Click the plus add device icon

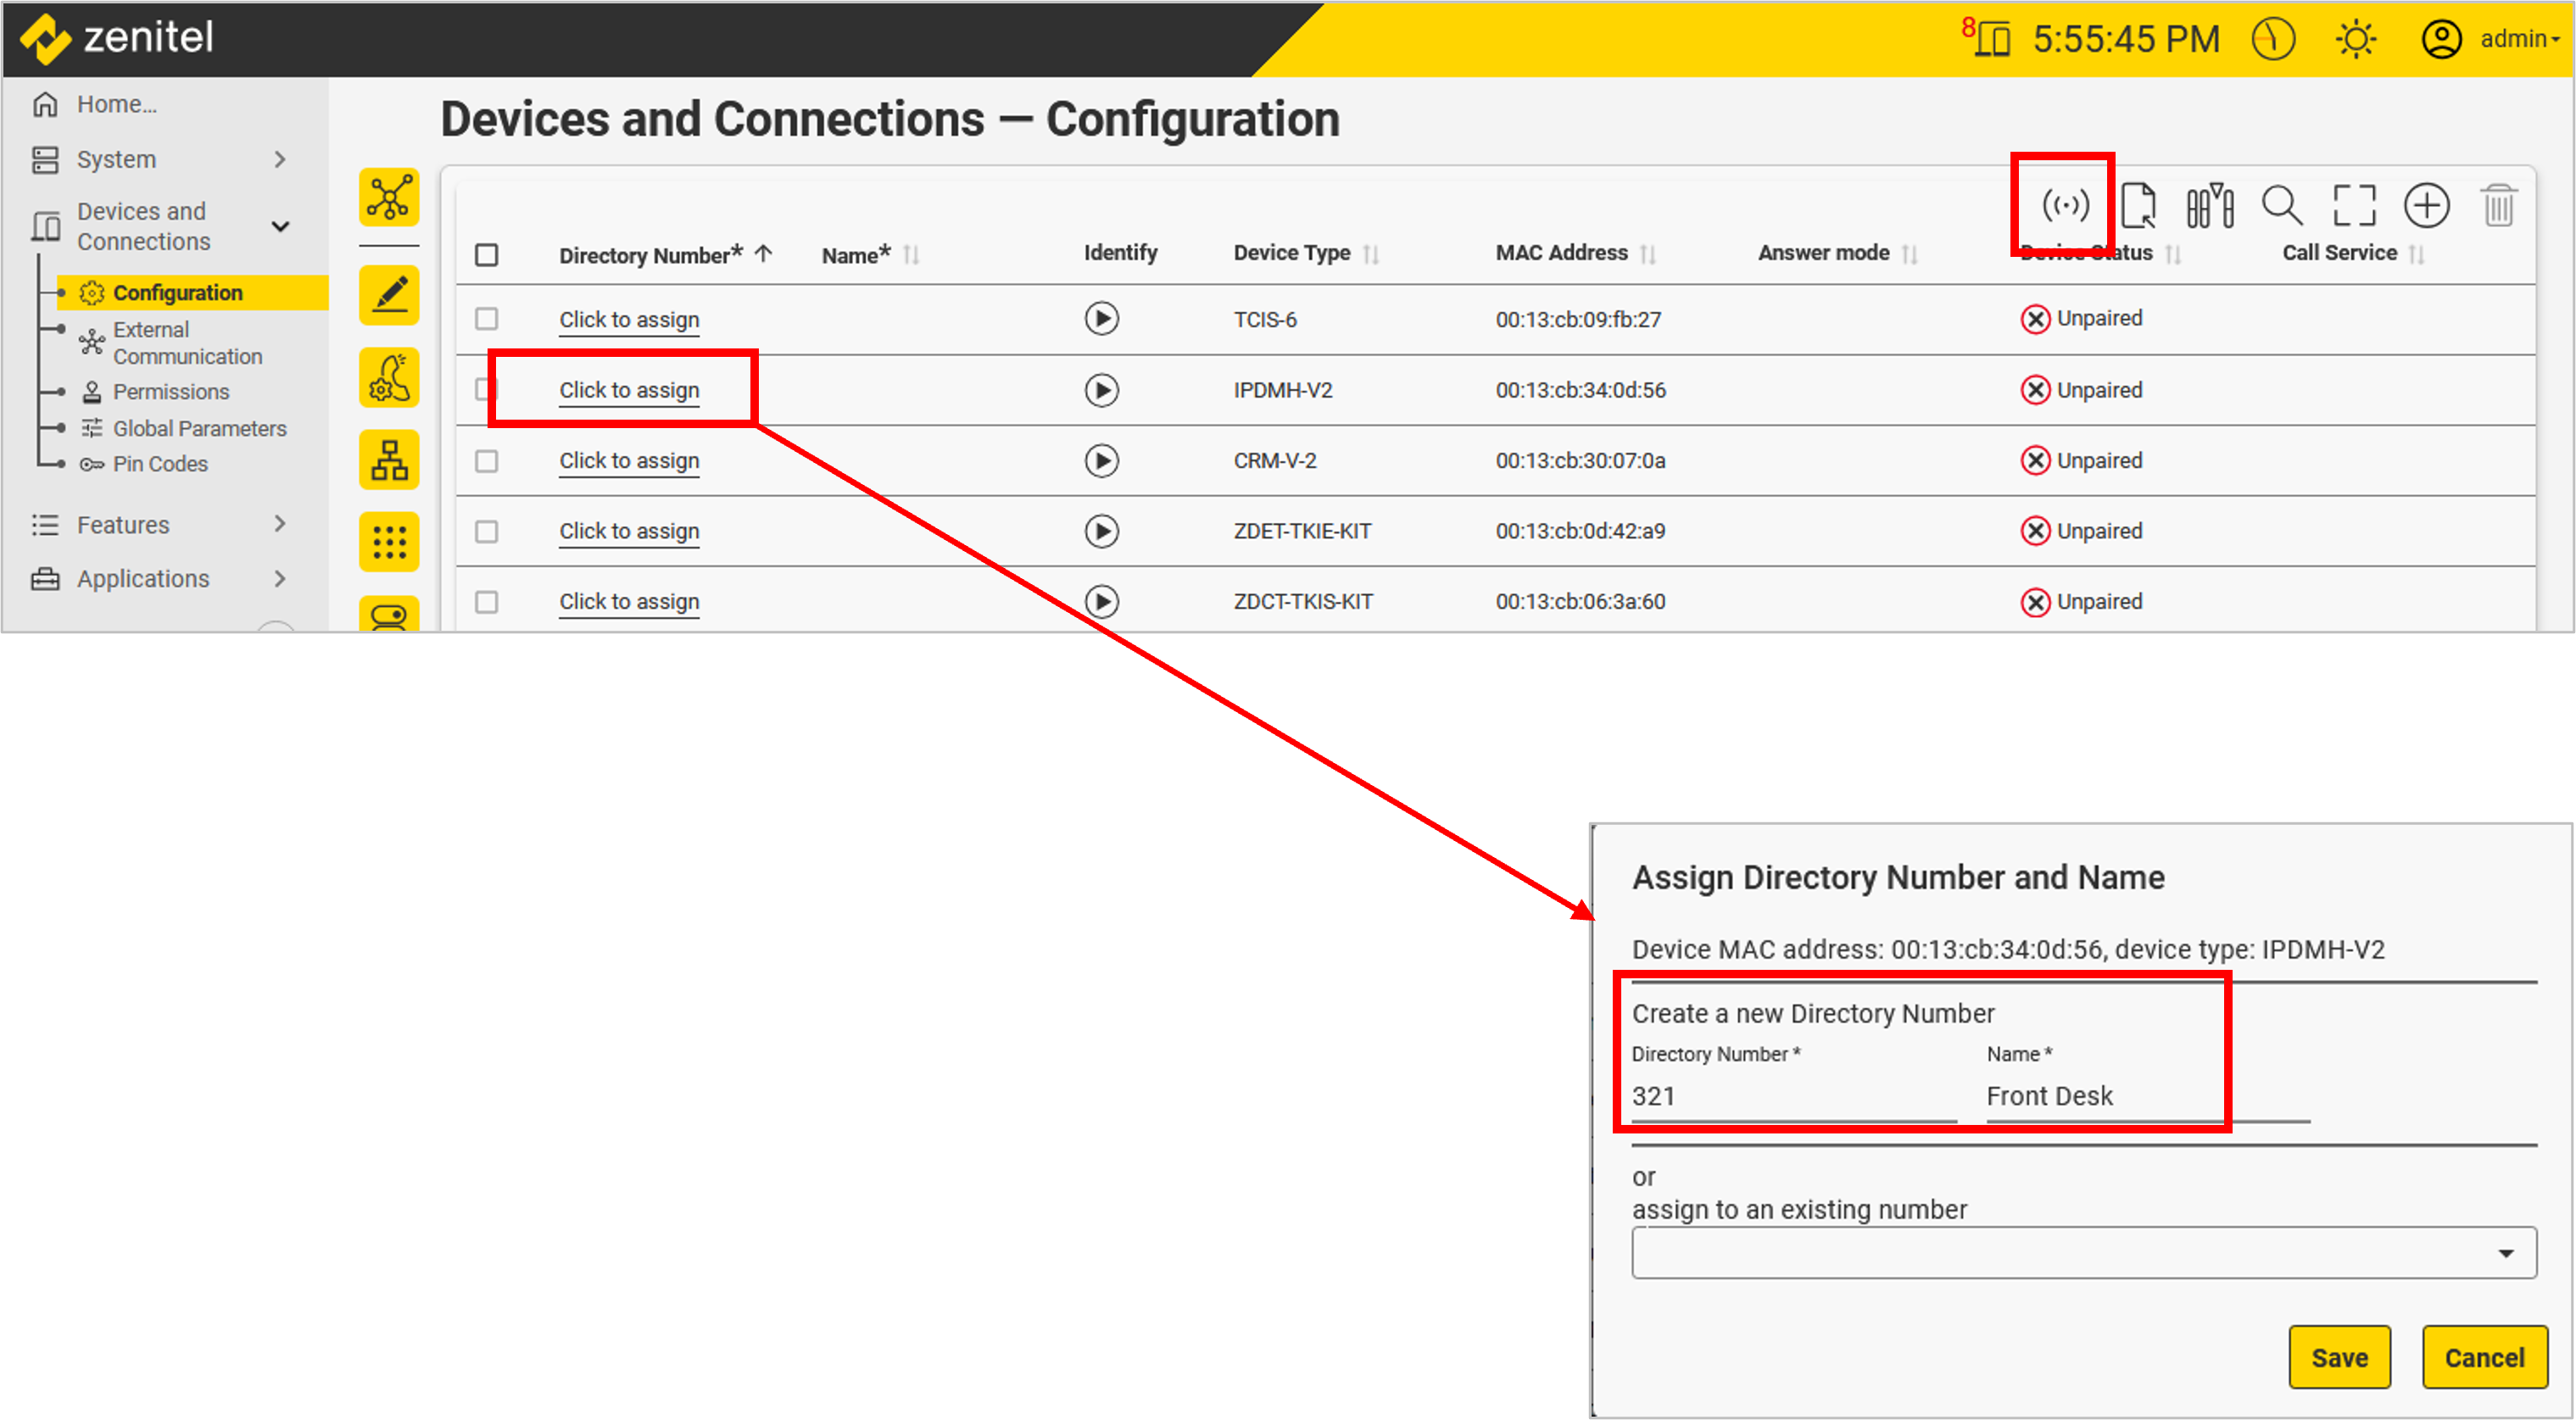(2426, 206)
